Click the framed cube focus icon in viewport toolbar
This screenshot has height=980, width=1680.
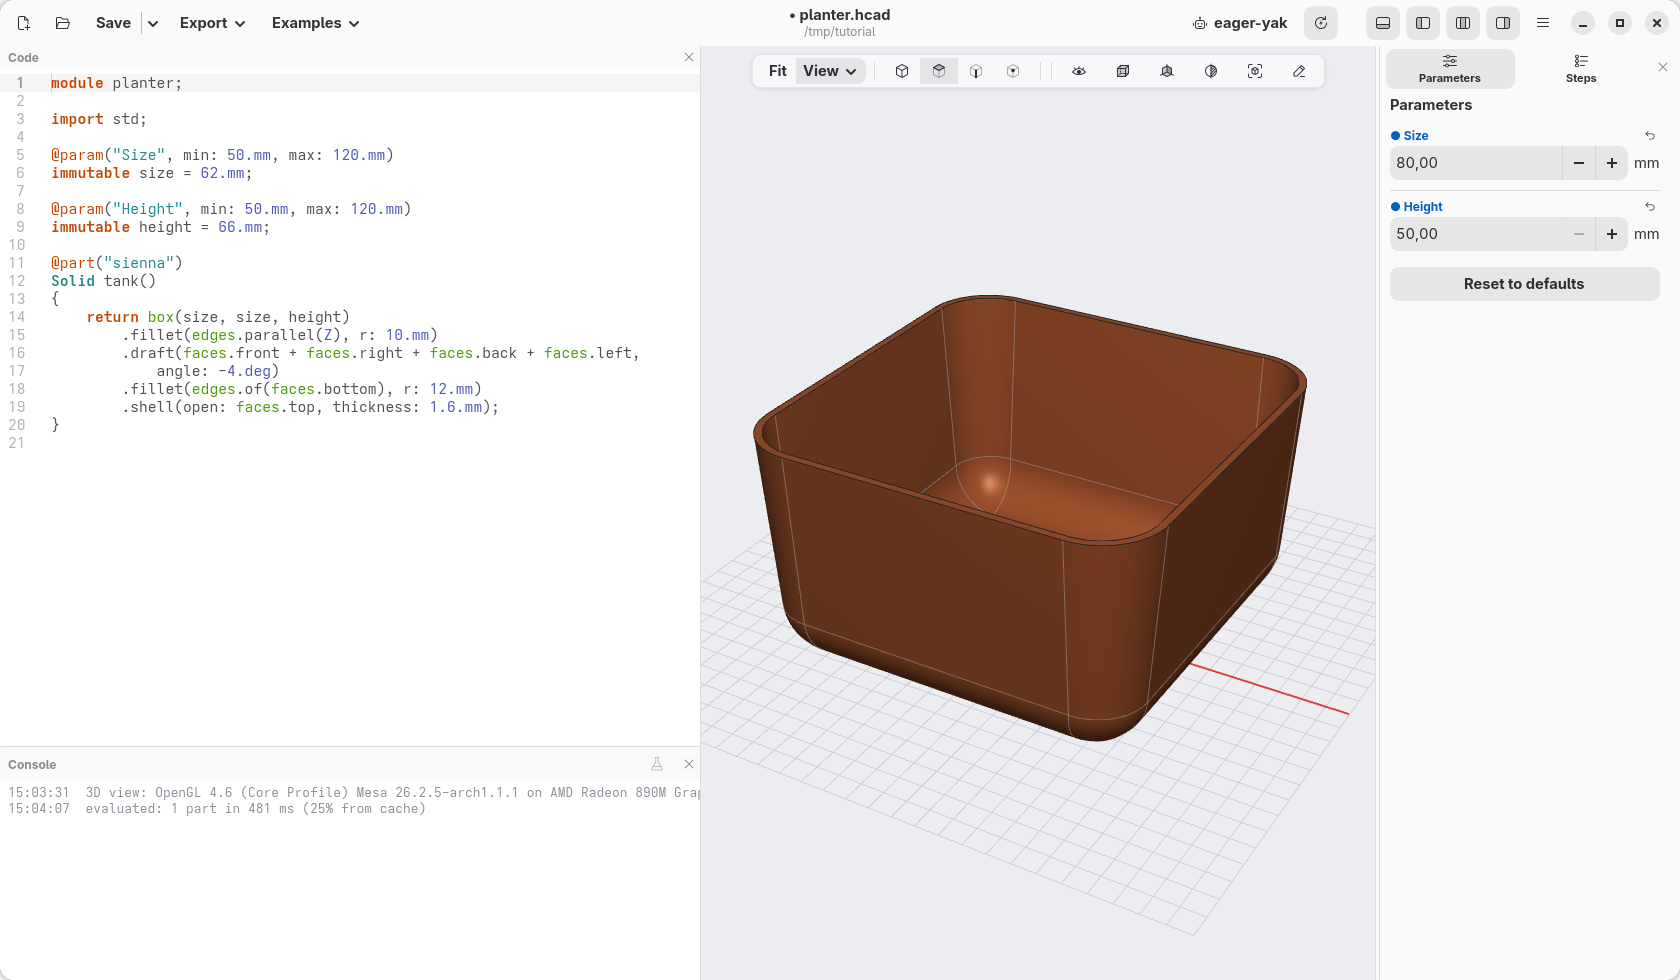tap(1255, 71)
